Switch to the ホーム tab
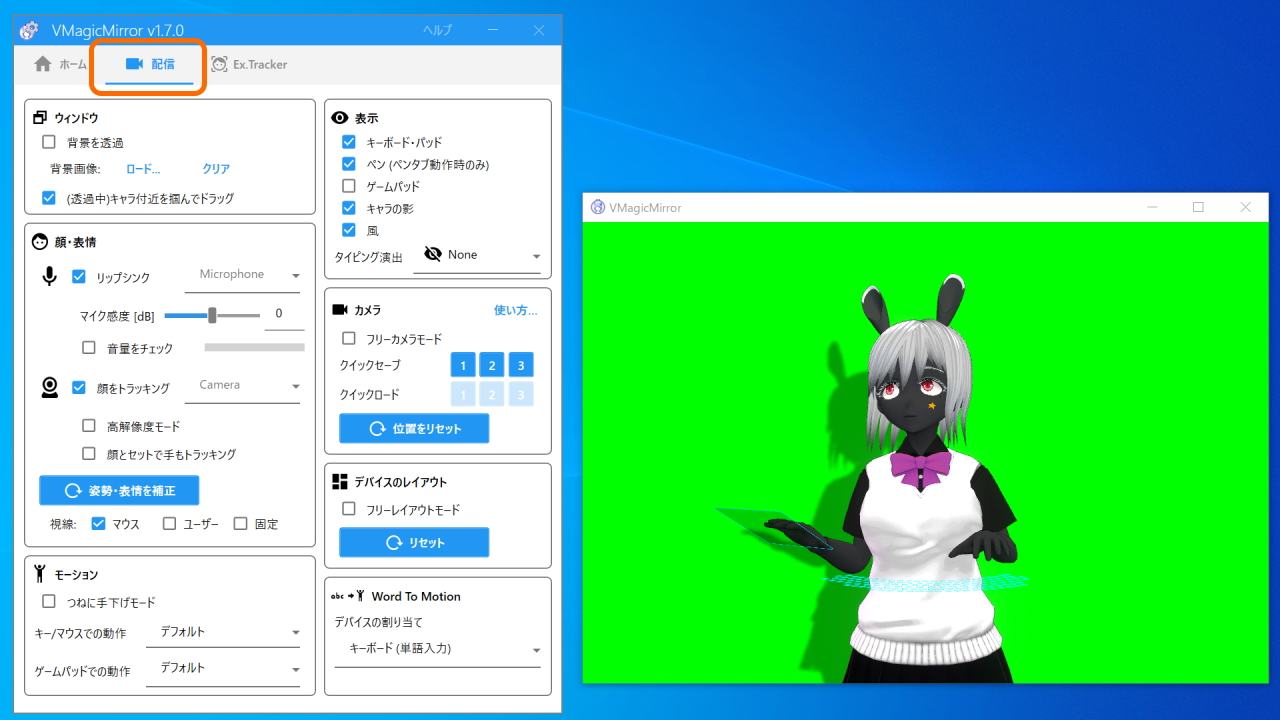Screen dimensions: 1280x720 coord(61,64)
